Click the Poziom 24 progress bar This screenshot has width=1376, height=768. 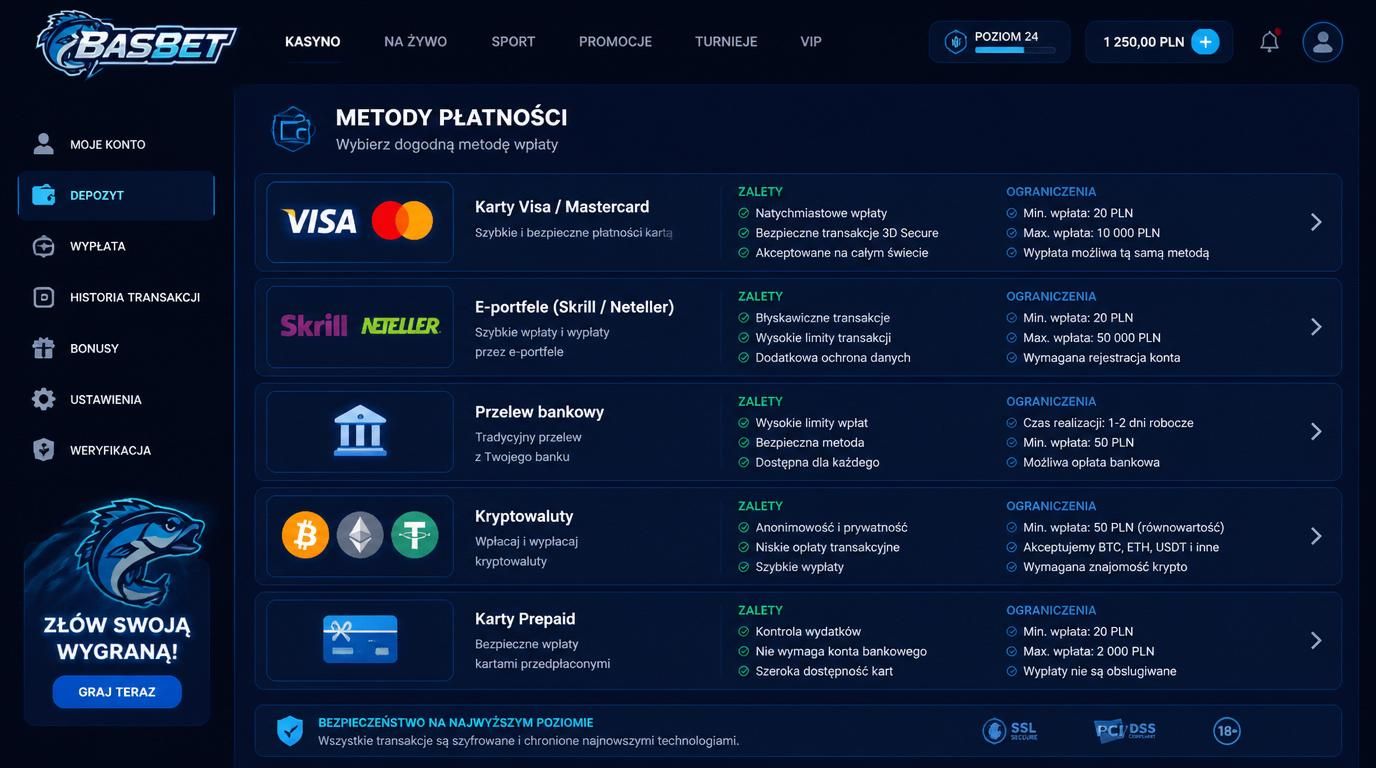click(1015, 50)
